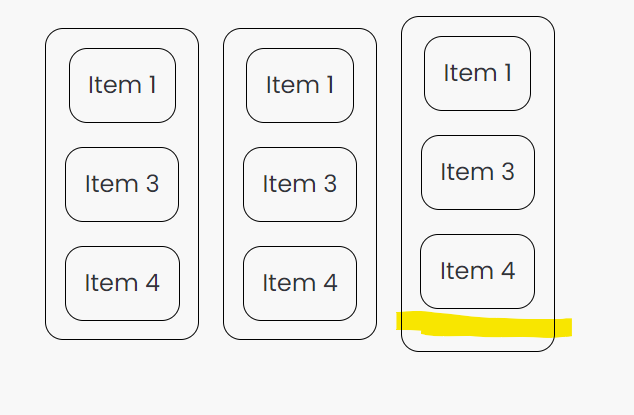Click gap between Item 3 and Item 4 in middle container
This screenshot has width=634, height=415.
click(300, 234)
